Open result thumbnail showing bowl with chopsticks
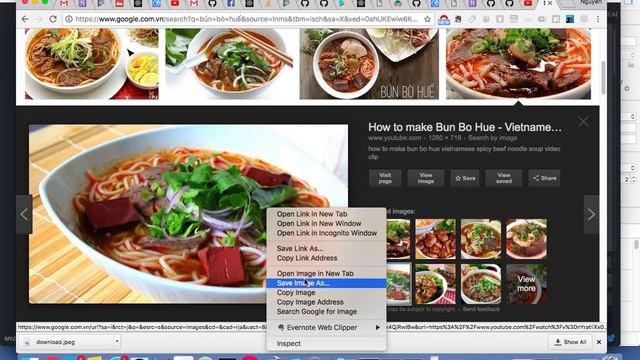This screenshot has width=640, height=360. tap(229, 64)
